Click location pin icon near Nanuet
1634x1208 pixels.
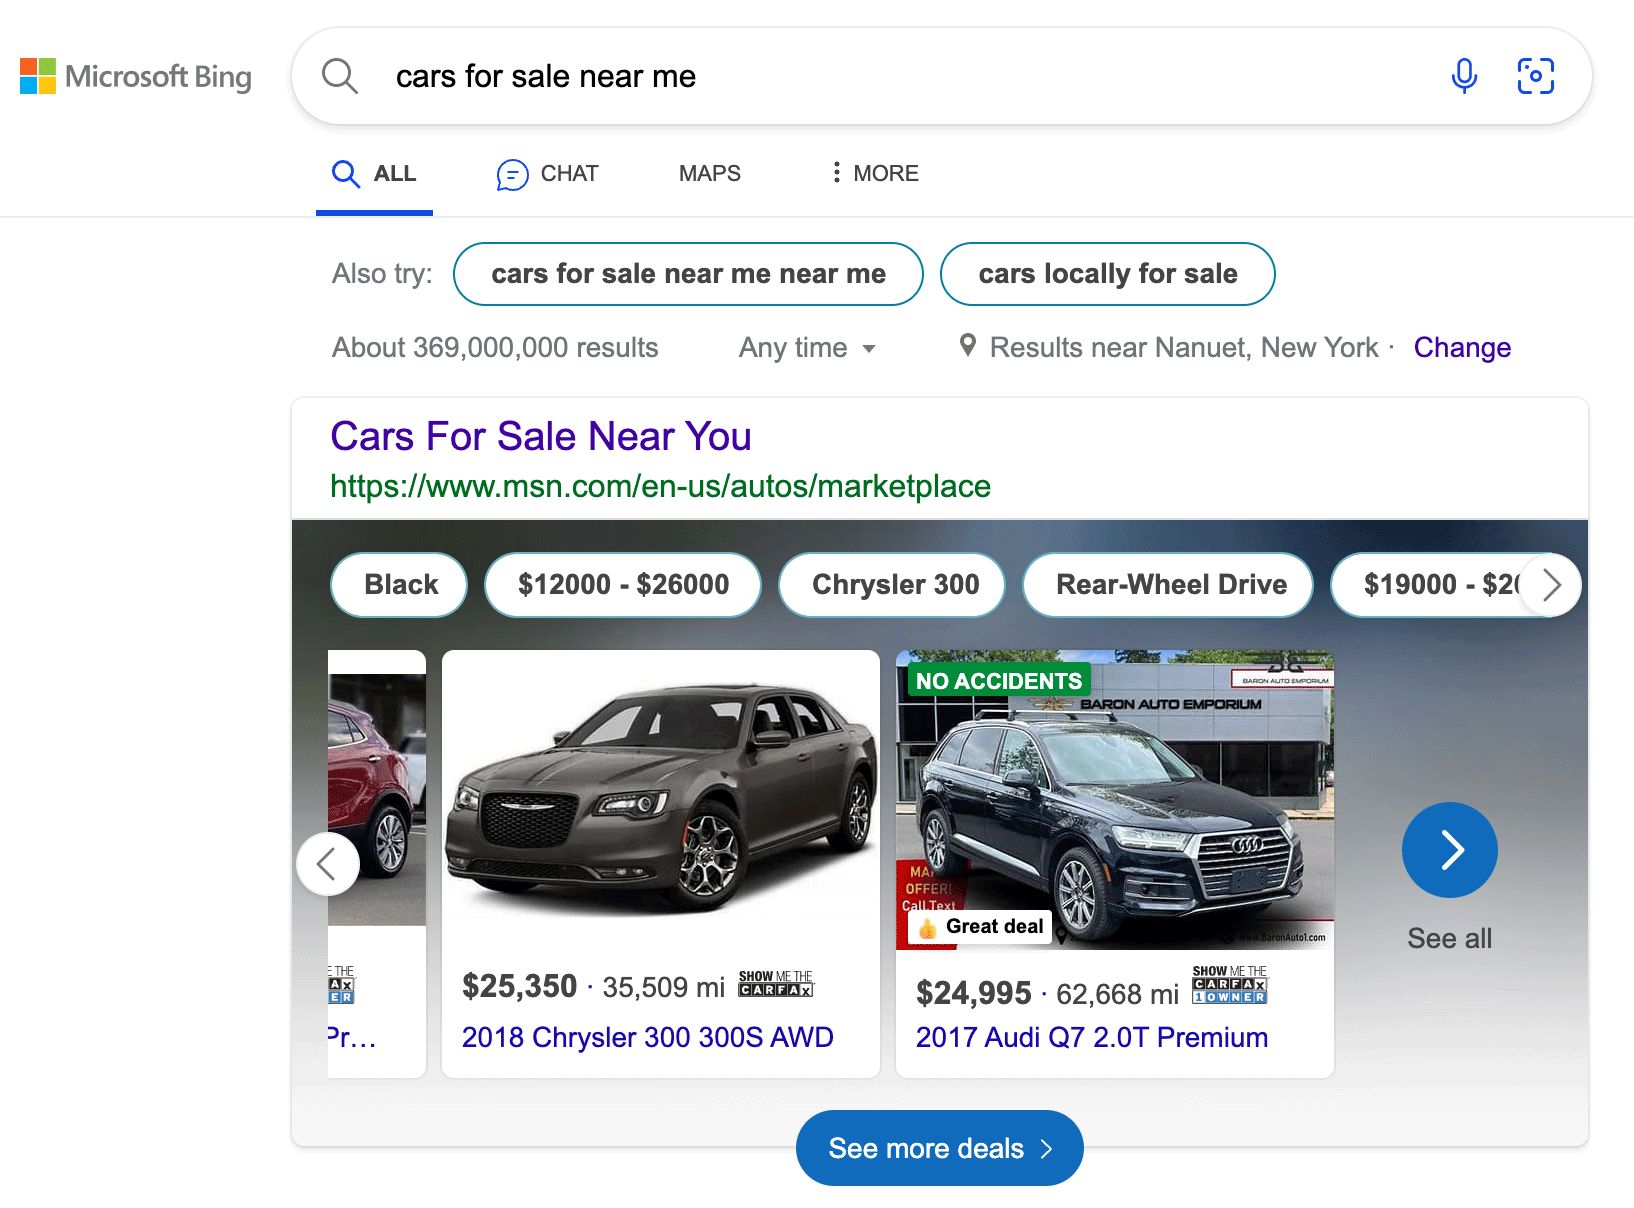click(x=967, y=346)
